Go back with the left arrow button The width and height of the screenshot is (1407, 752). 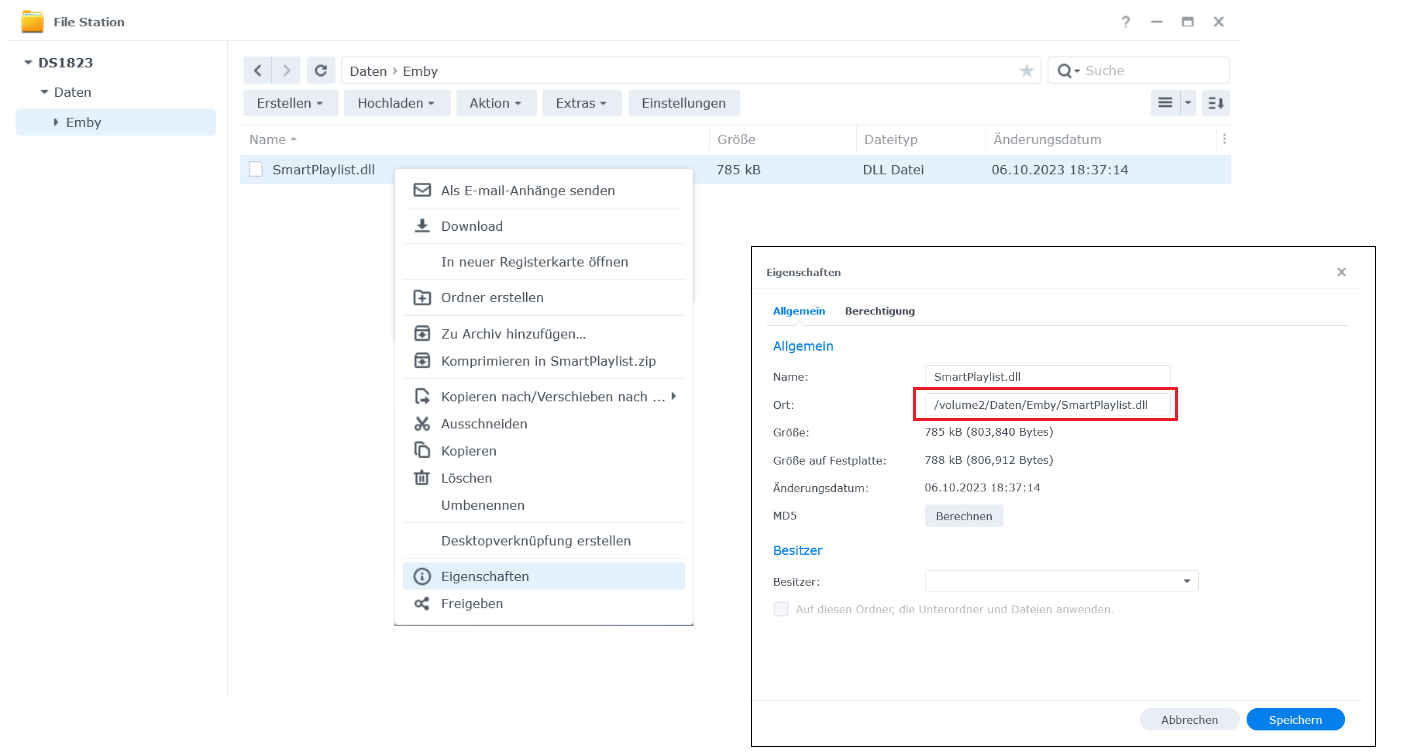coord(258,71)
